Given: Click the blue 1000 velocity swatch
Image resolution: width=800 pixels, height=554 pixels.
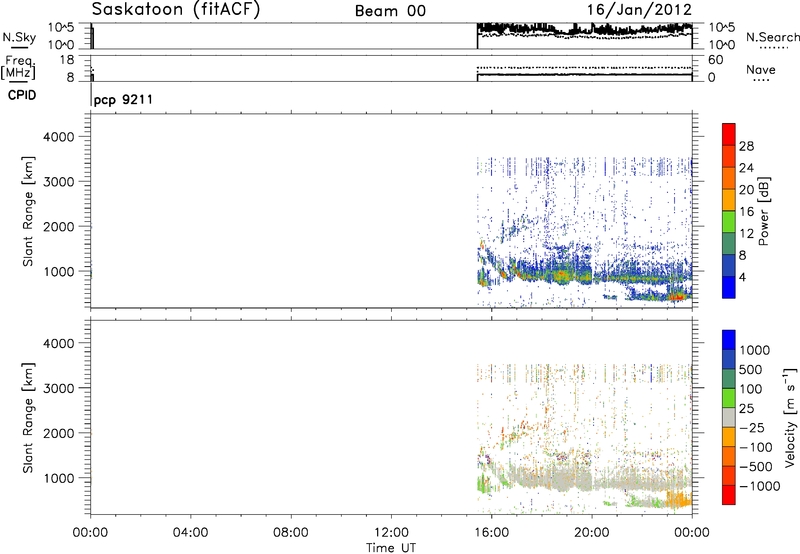Looking at the screenshot, I should coord(729,340).
